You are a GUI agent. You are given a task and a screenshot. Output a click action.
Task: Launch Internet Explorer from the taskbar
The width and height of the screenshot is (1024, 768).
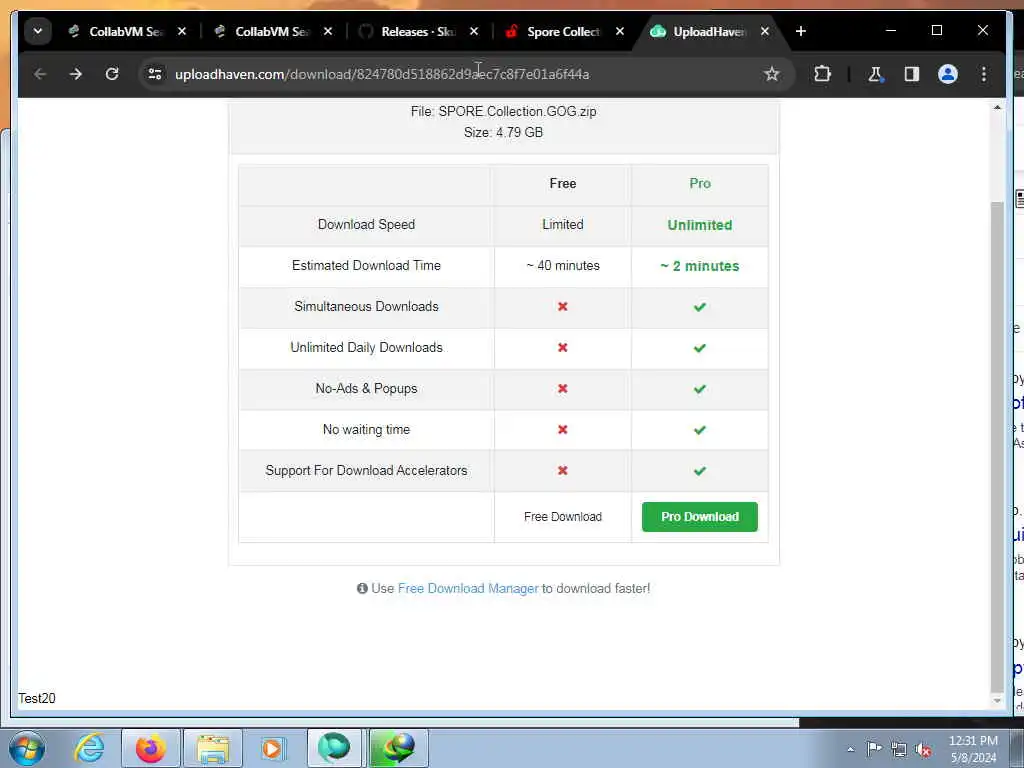[89, 748]
